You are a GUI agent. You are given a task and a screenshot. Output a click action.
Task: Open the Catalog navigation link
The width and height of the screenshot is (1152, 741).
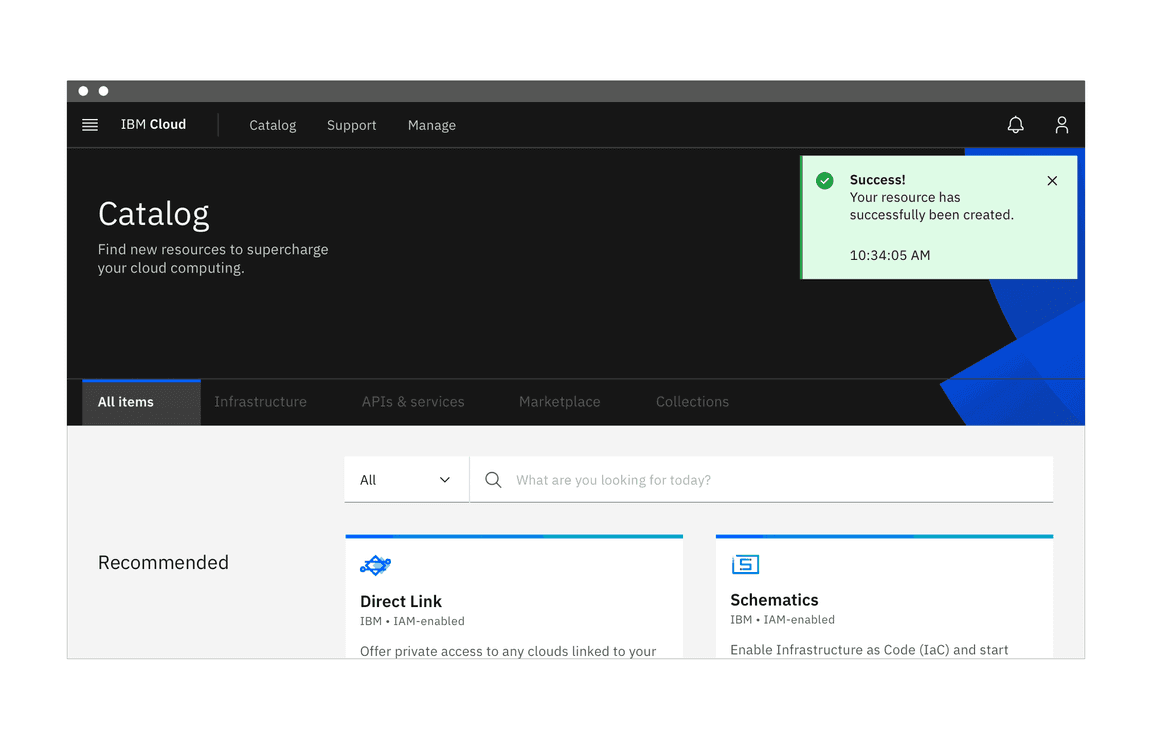click(272, 125)
